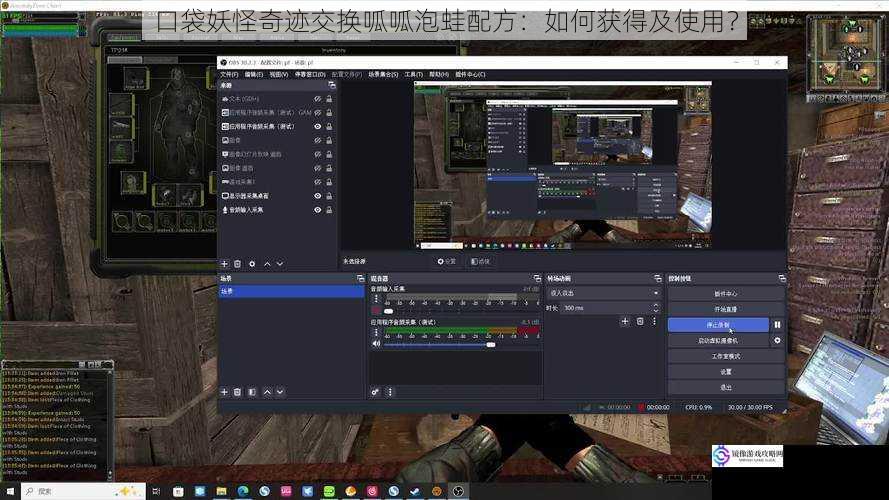The height and width of the screenshot is (500, 889).
Task: Remove the selected source with the Sources trash icon
Action: 238,264
